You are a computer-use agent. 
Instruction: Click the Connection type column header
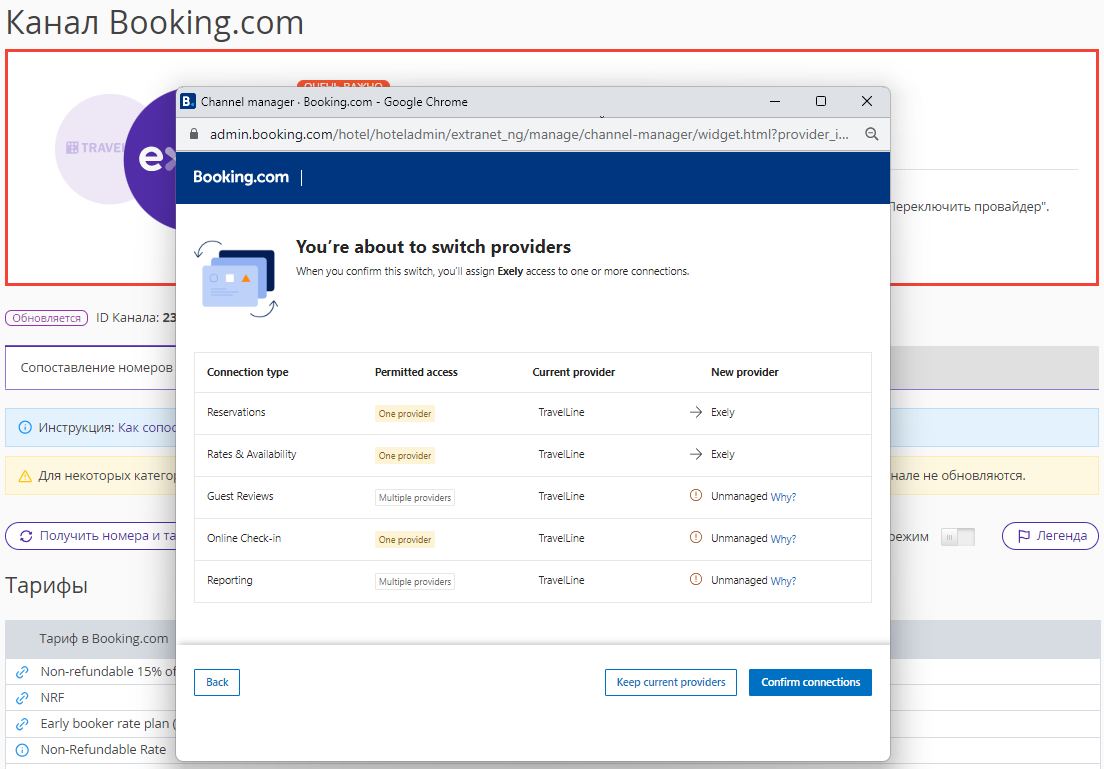coord(247,372)
